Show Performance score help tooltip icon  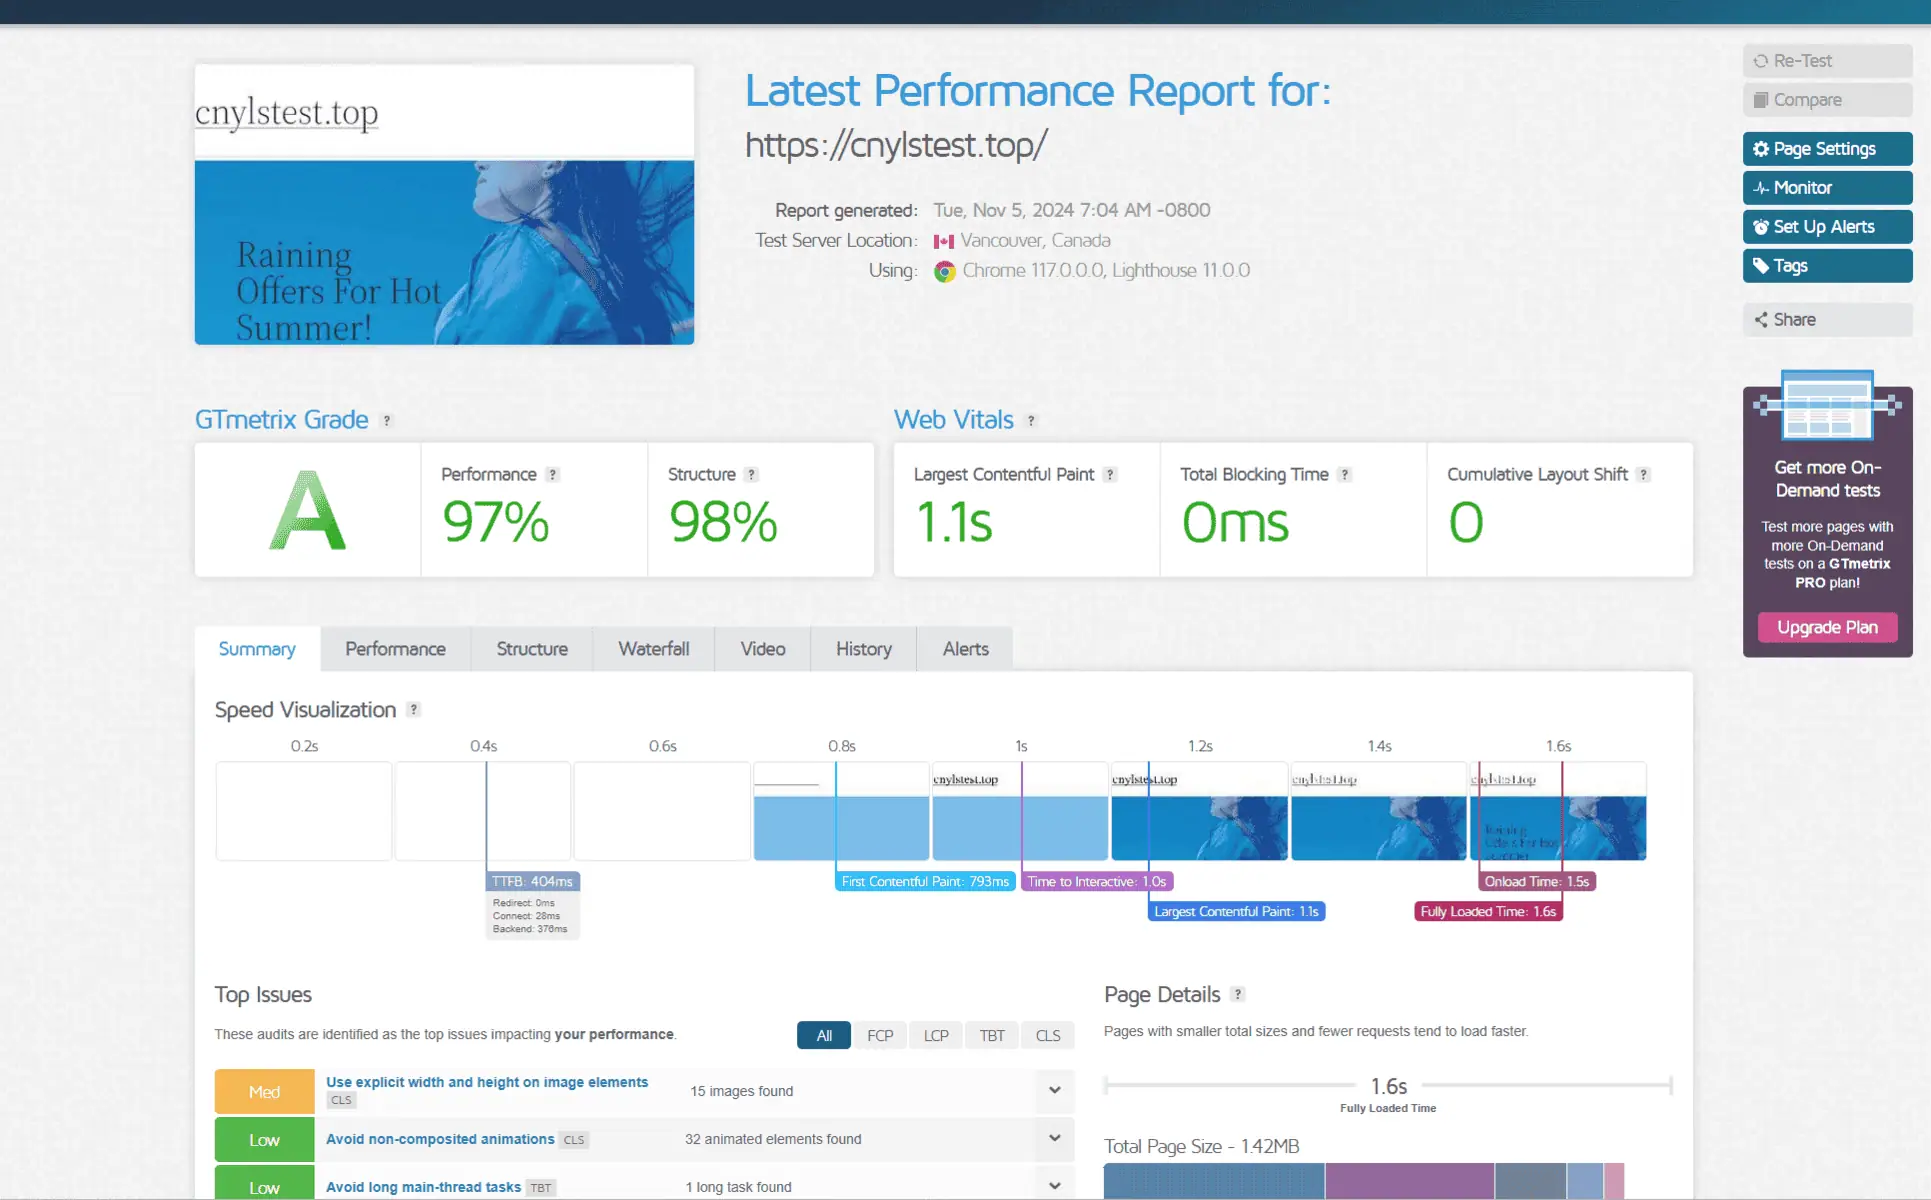tap(552, 475)
